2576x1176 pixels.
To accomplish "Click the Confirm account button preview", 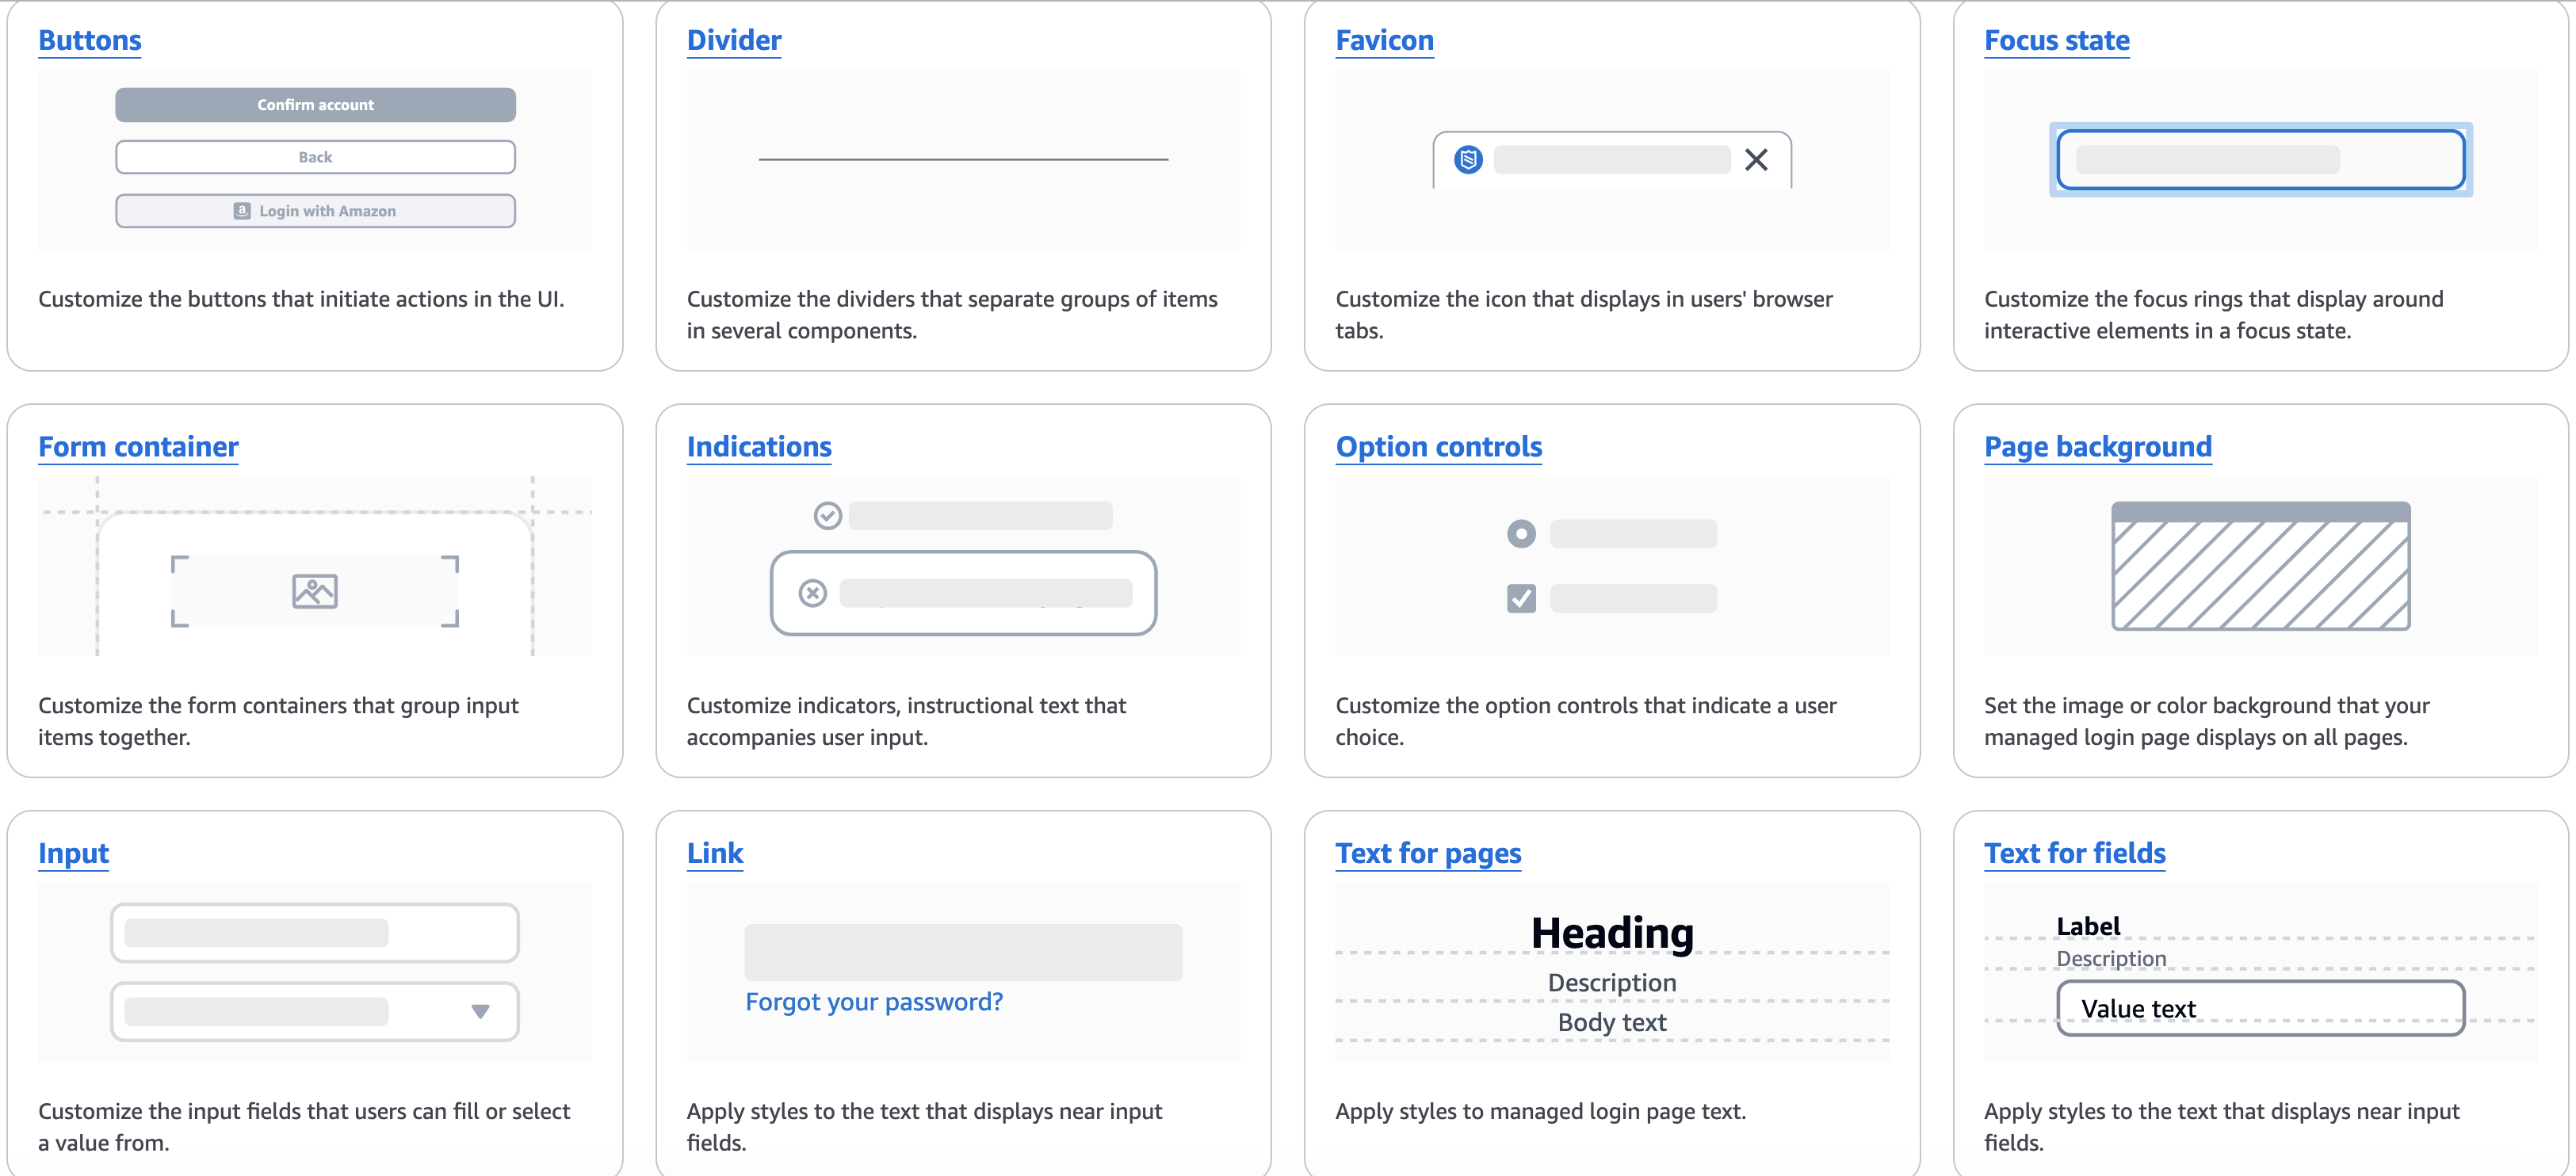I will click(x=315, y=105).
